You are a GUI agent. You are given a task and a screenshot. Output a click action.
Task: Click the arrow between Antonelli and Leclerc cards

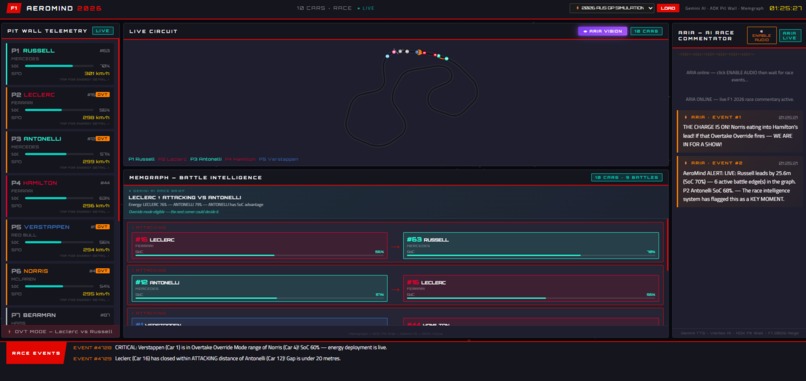pyautogui.click(x=395, y=289)
